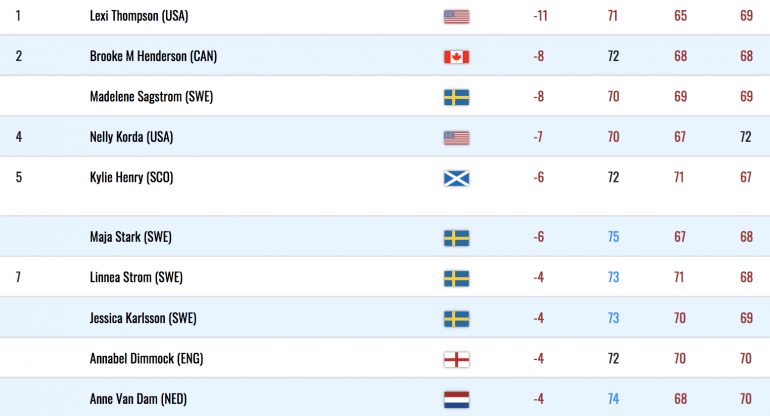Click Lexi Thompson's total score of -11
The image size is (770, 416).
540,16
